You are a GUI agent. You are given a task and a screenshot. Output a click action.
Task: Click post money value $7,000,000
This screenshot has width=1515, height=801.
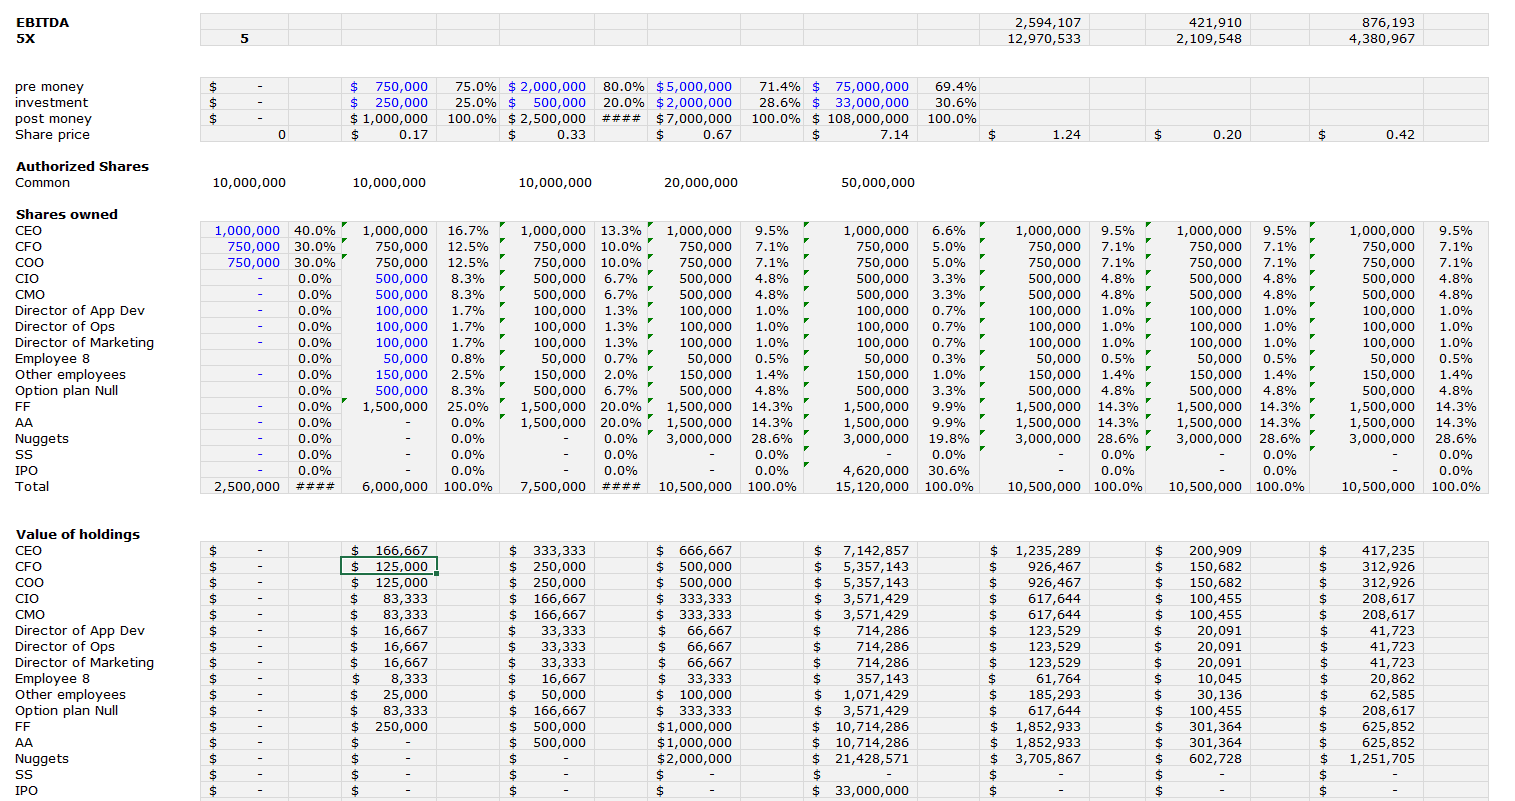tap(694, 119)
